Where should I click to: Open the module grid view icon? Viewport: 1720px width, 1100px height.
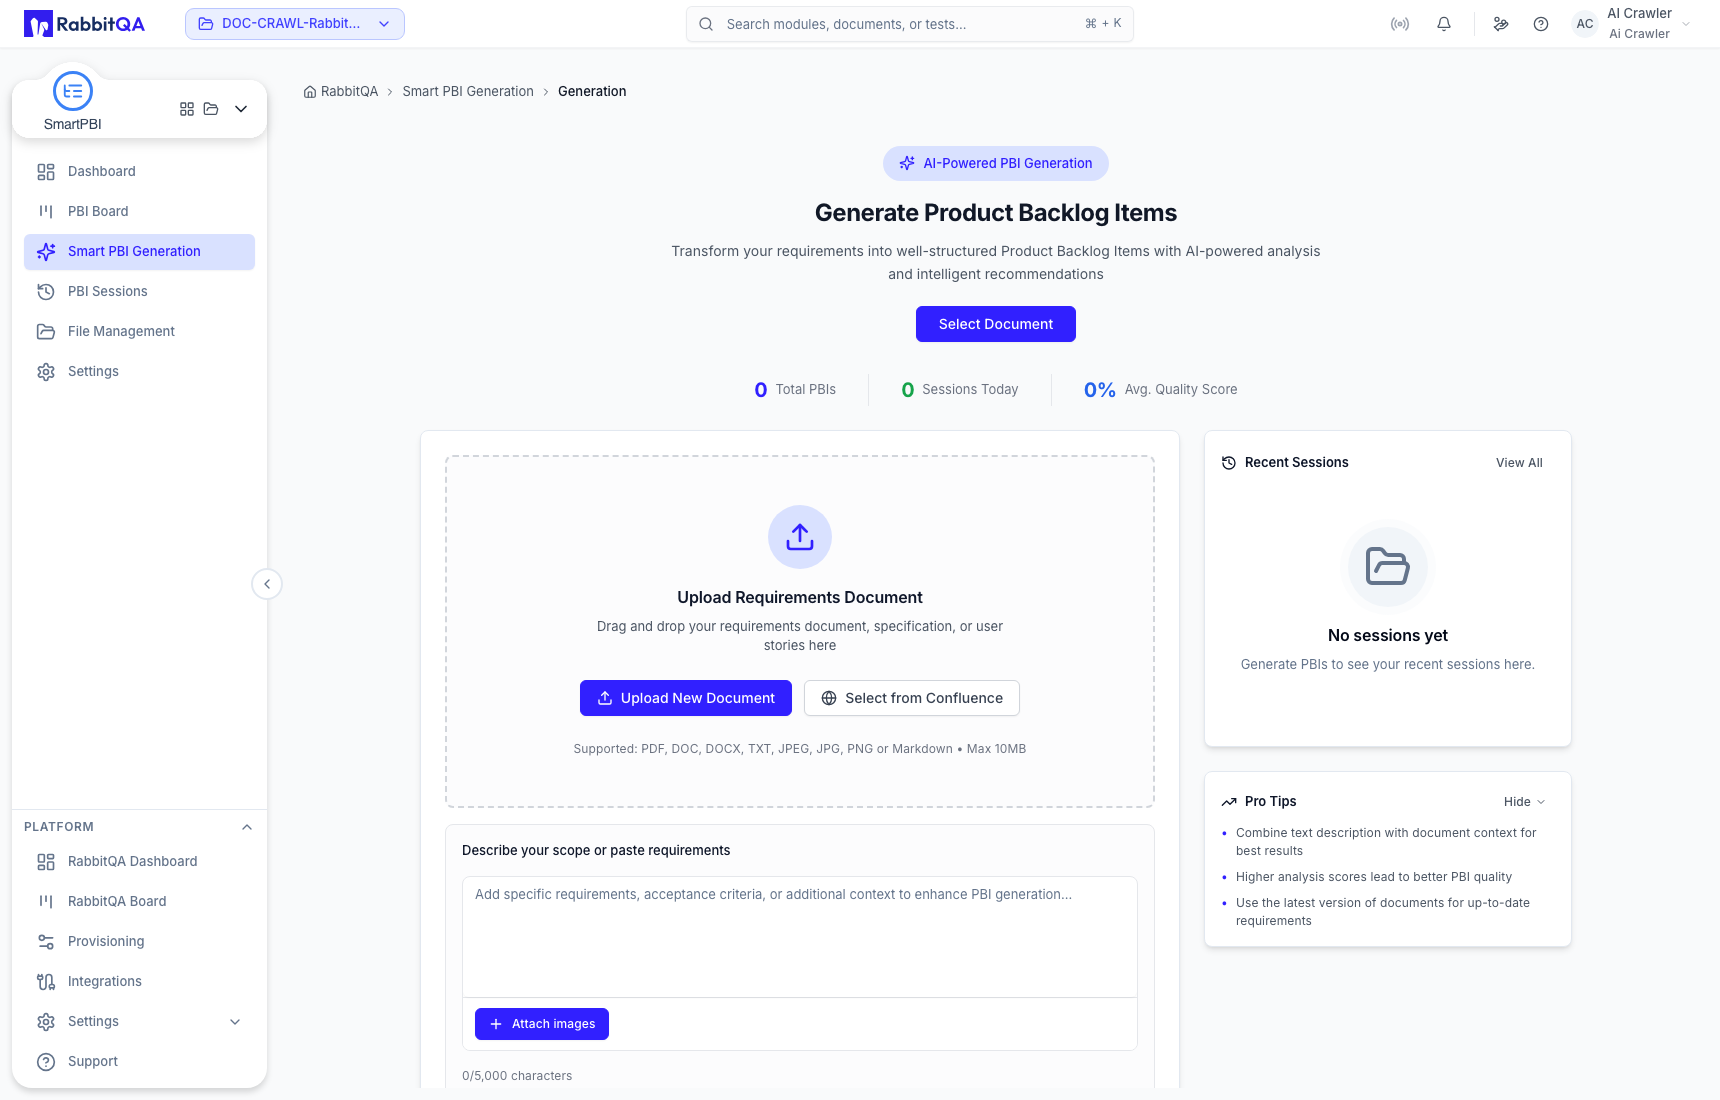(x=187, y=109)
